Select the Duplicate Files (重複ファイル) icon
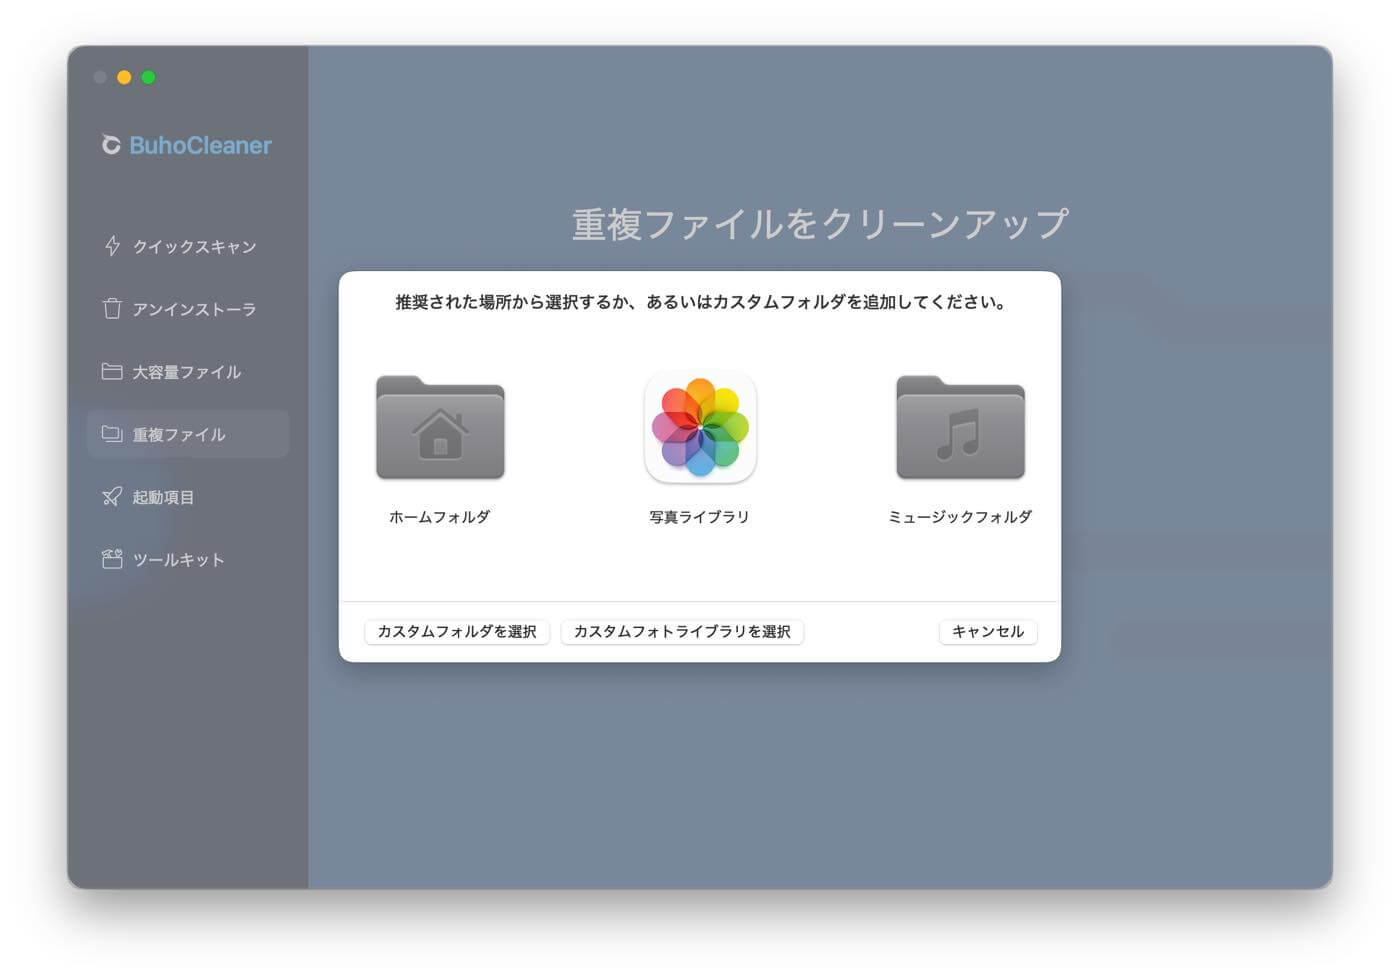 coord(111,434)
